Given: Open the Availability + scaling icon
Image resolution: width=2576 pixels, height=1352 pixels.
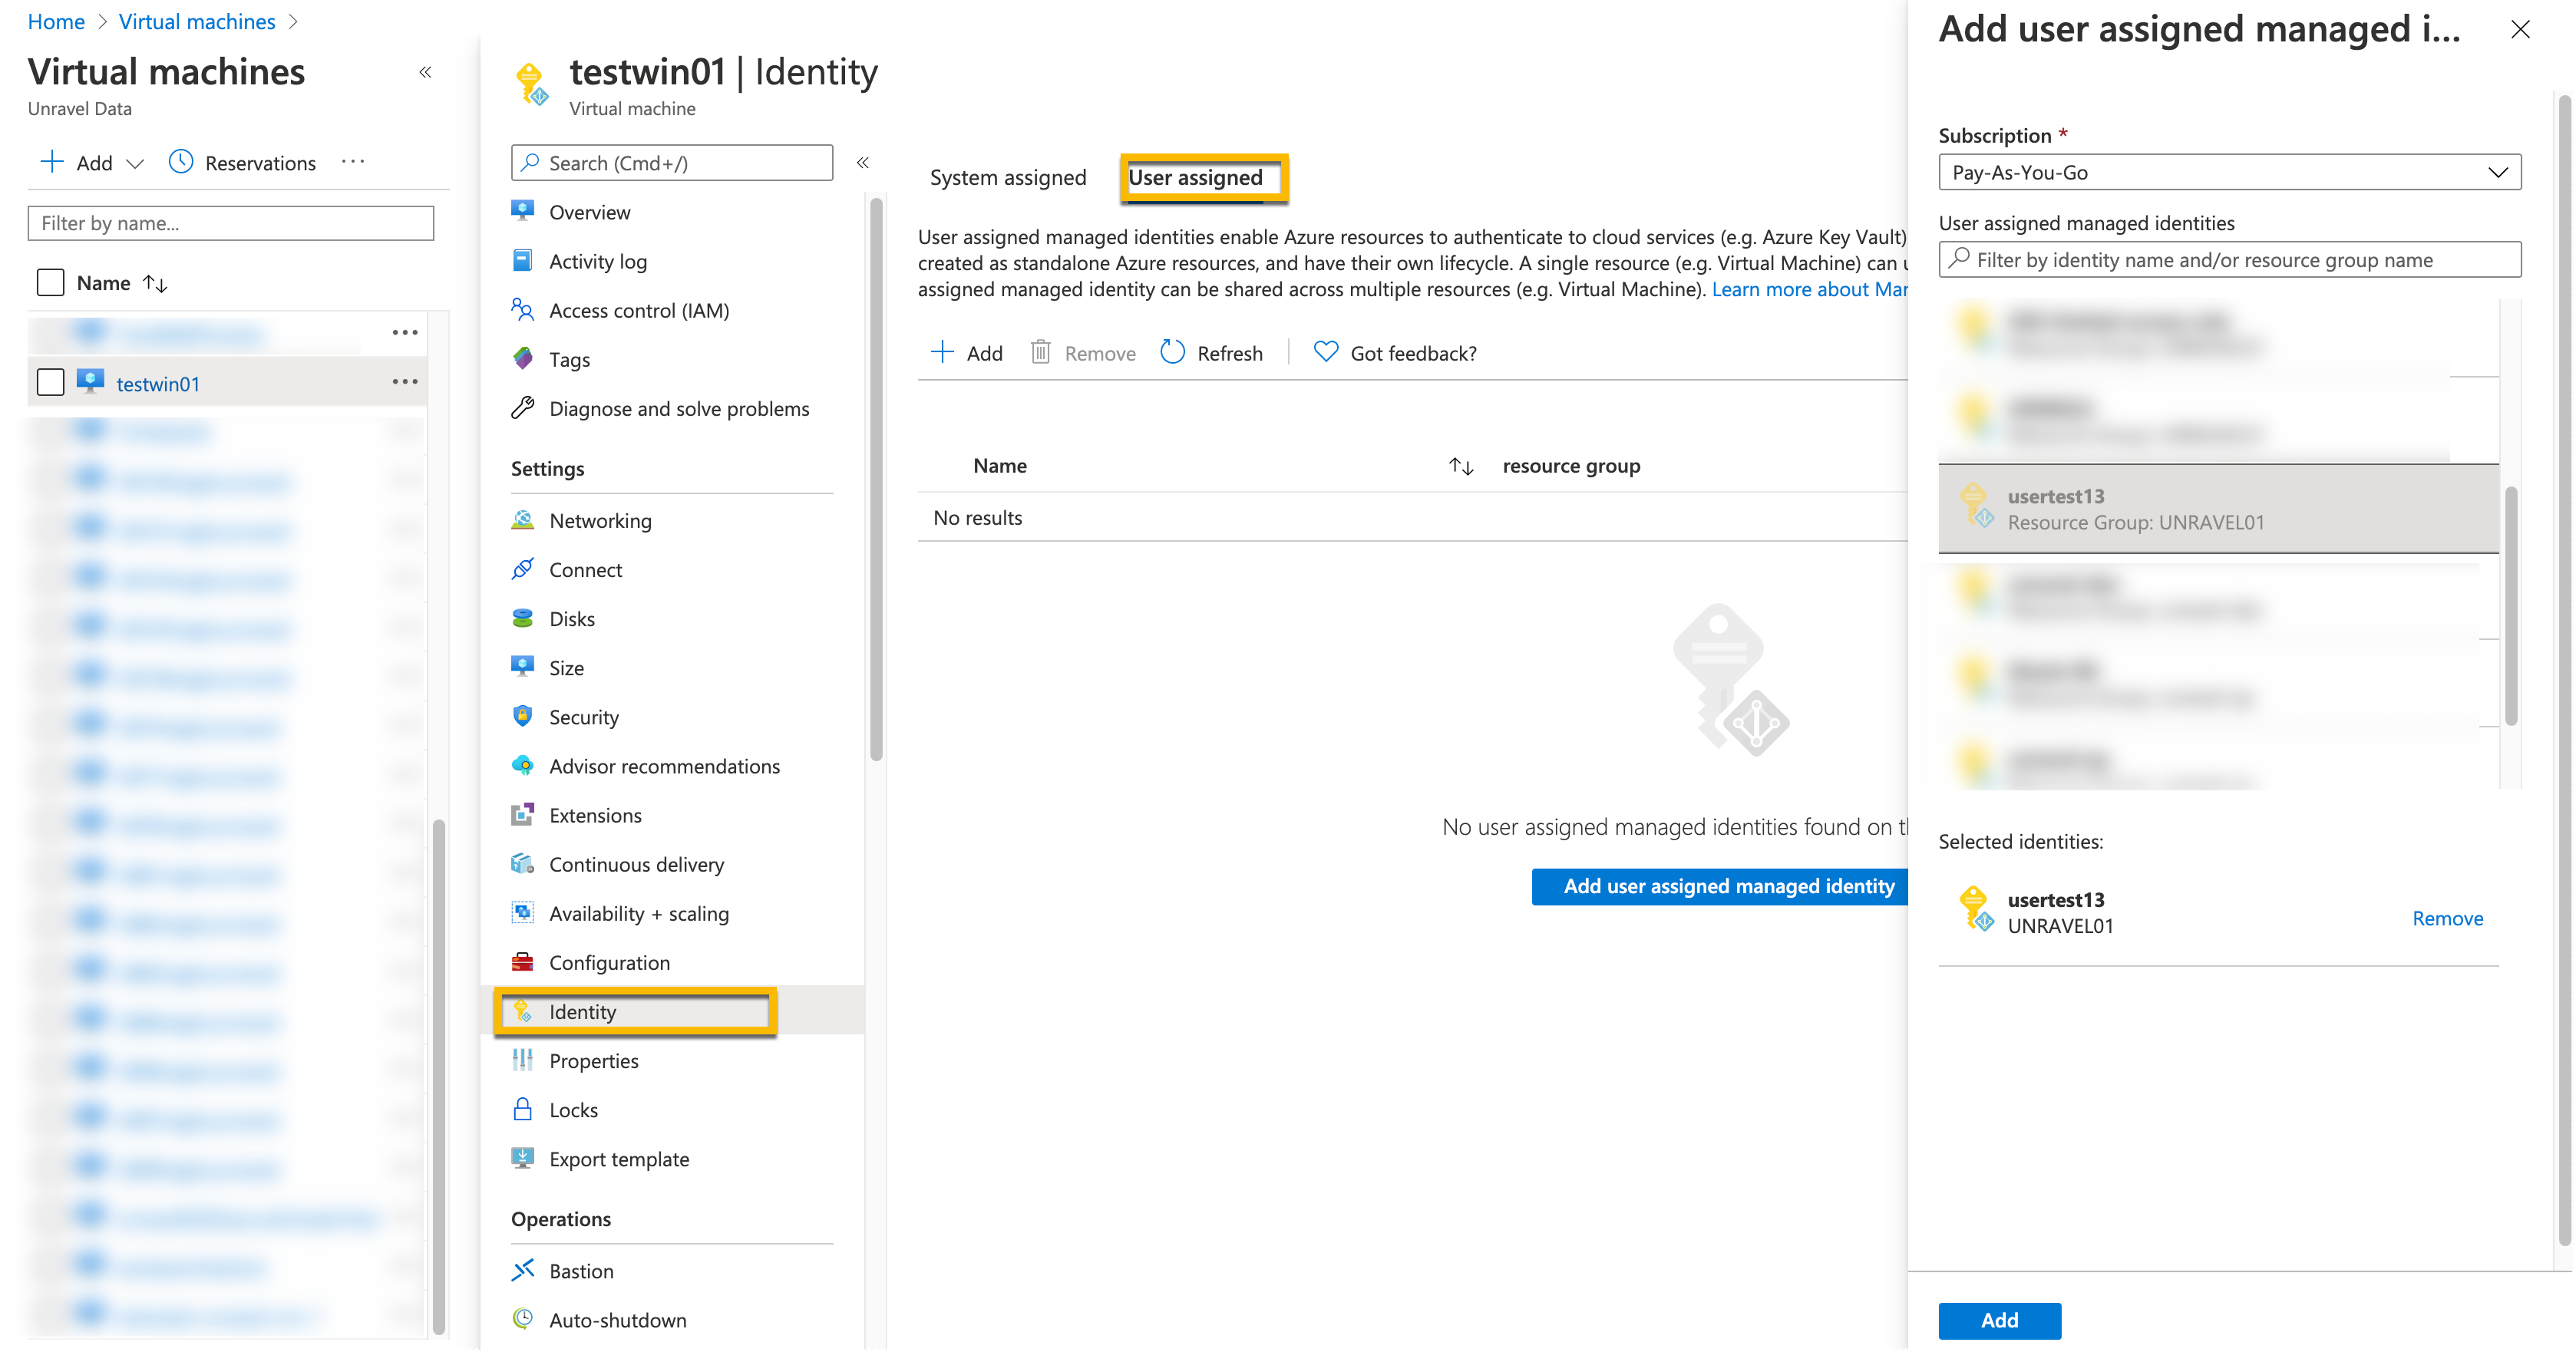Looking at the screenshot, I should [522, 912].
